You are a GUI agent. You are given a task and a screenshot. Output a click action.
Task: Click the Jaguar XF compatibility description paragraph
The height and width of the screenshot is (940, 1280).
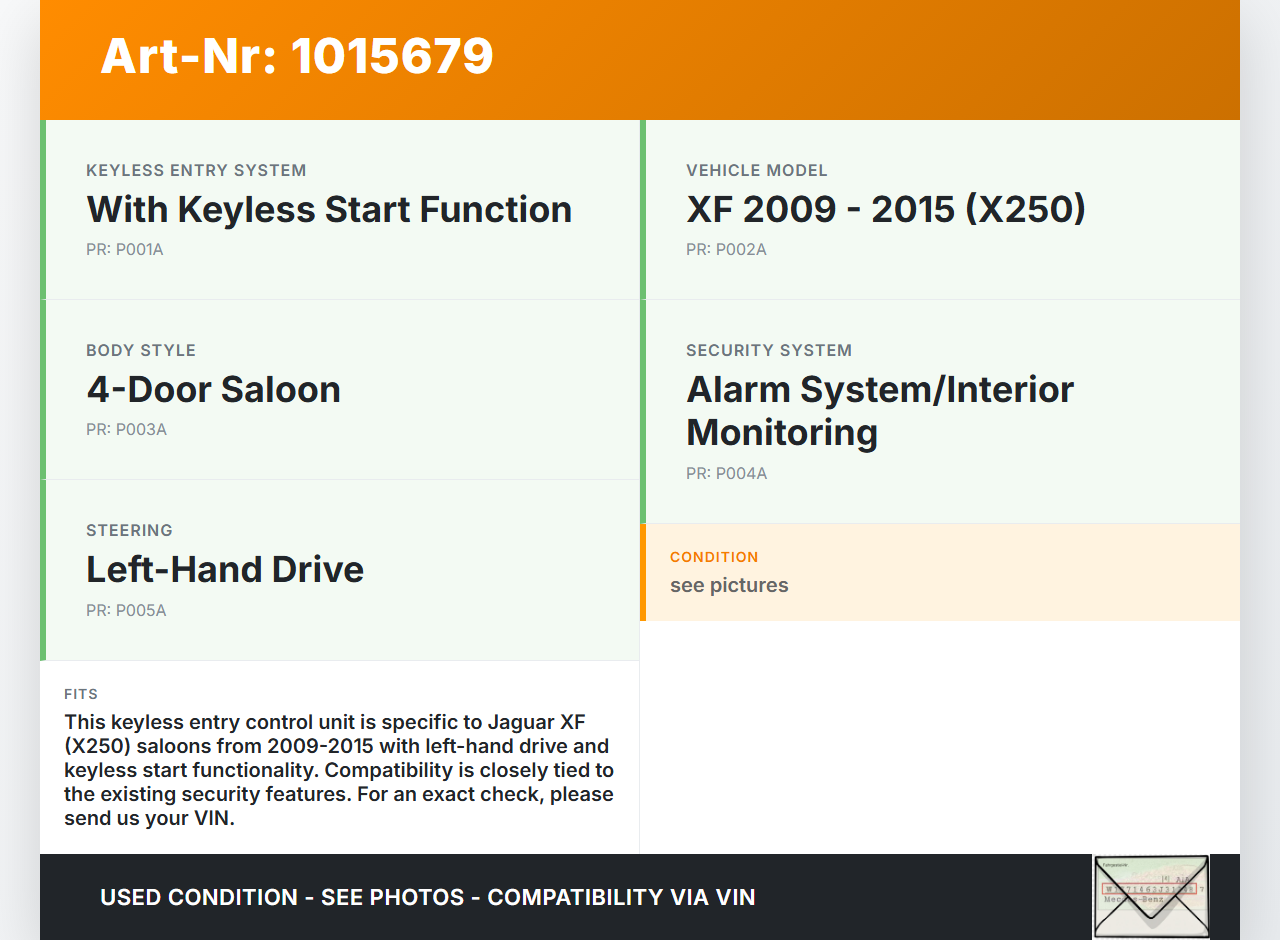[339, 770]
